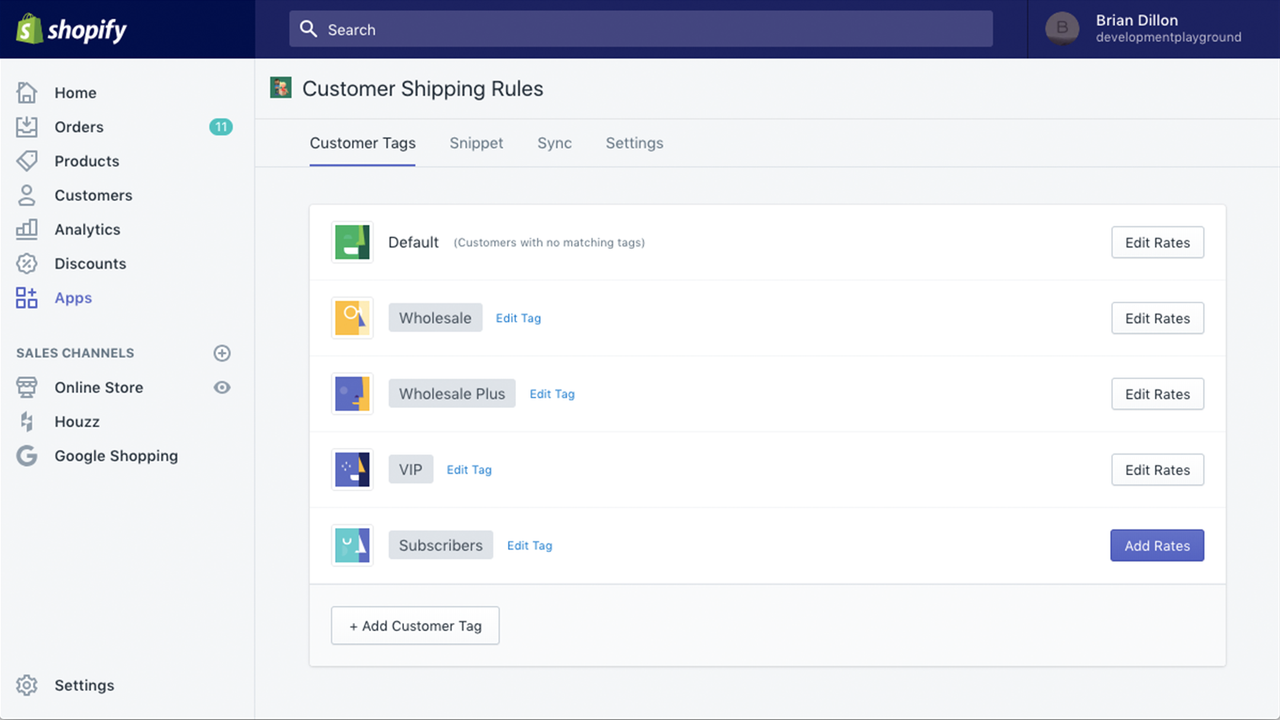The width and height of the screenshot is (1280, 720).
Task: Add a sales channel with plus icon
Action: (x=222, y=353)
